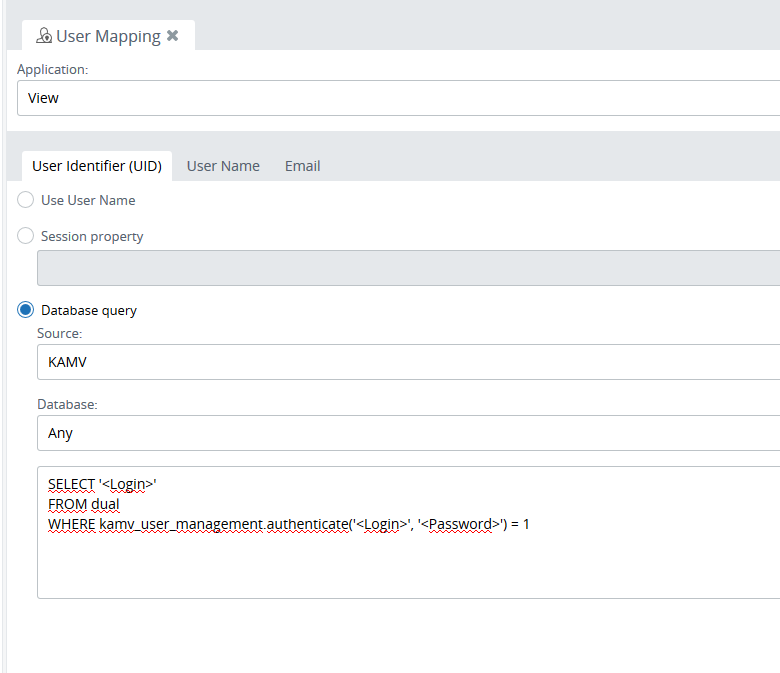Close the User Mapping tab
Viewport: 780px width, 673px height.
click(172, 36)
